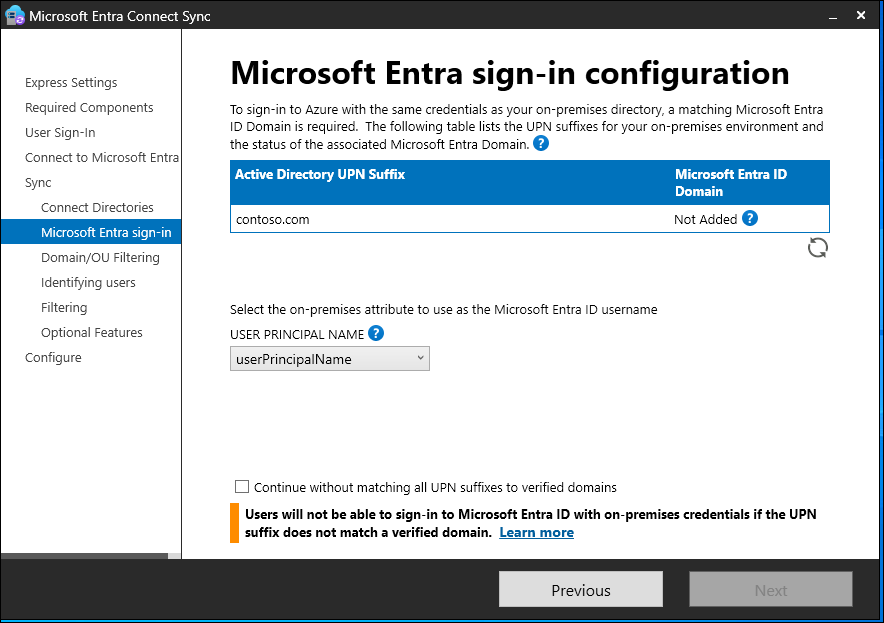Select Connect Directories under Sync
The height and width of the screenshot is (623, 884).
click(x=97, y=208)
